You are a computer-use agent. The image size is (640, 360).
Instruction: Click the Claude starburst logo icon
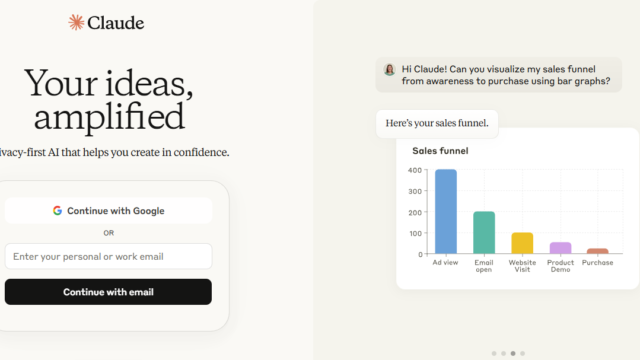point(76,22)
